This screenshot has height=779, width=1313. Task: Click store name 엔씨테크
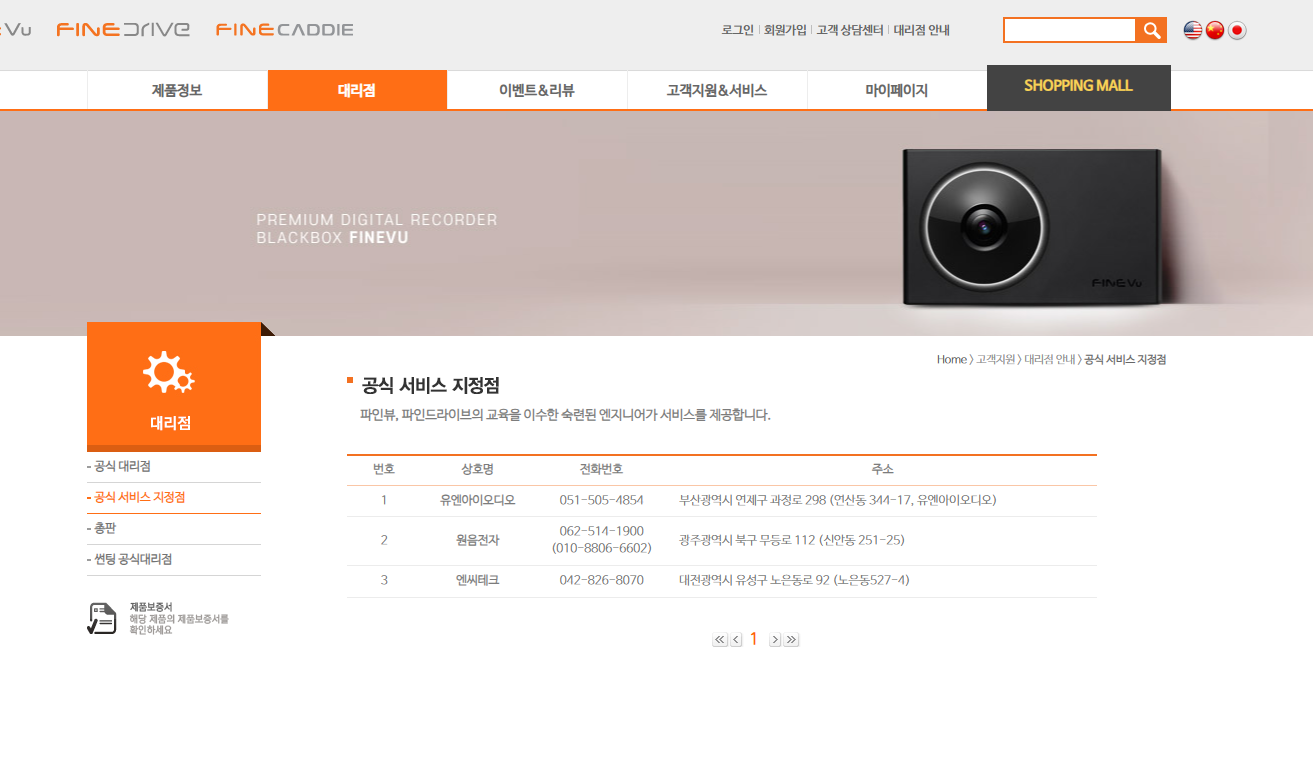pyautogui.click(x=478, y=581)
